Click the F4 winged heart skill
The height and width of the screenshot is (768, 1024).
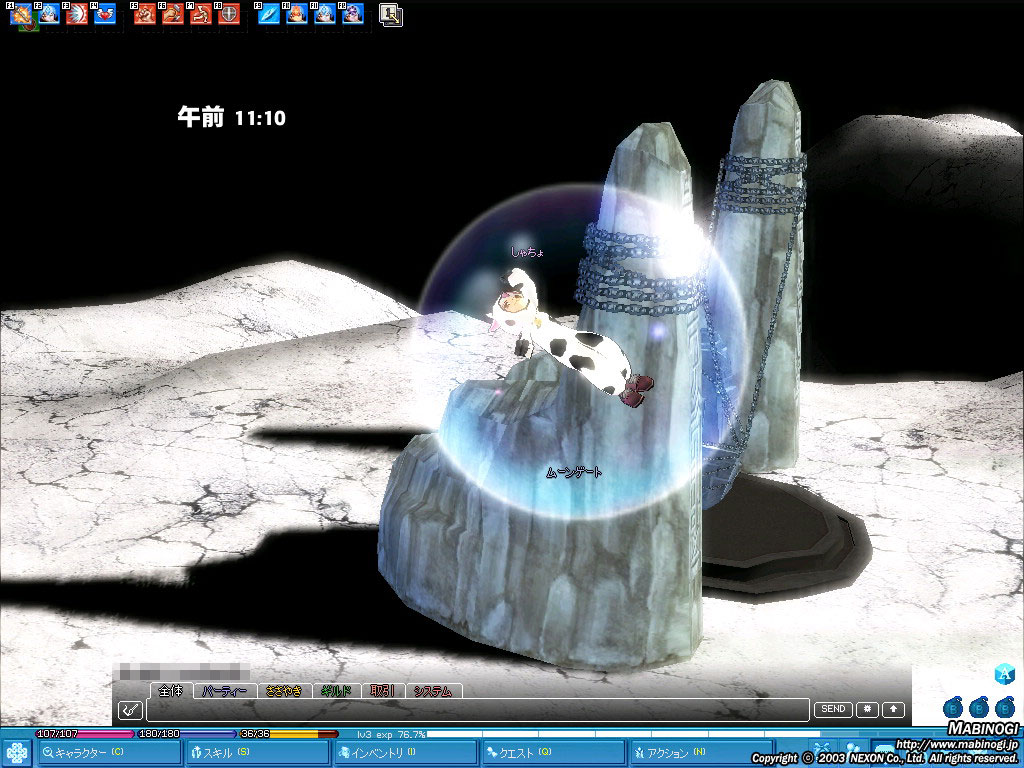click(x=105, y=14)
